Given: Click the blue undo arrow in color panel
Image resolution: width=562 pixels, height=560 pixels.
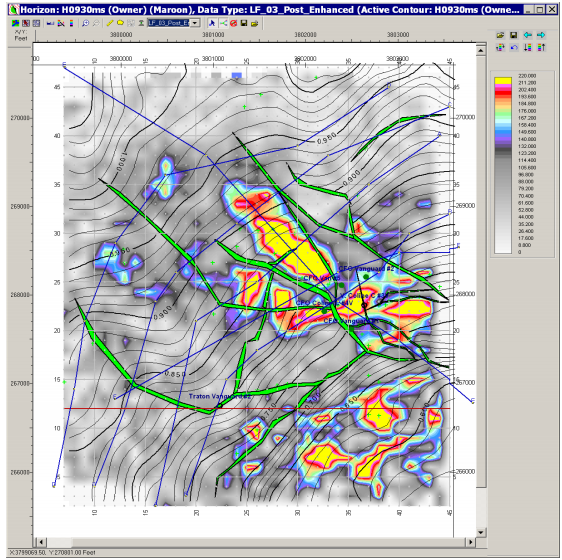Looking at the screenshot, I should (514, 47).
